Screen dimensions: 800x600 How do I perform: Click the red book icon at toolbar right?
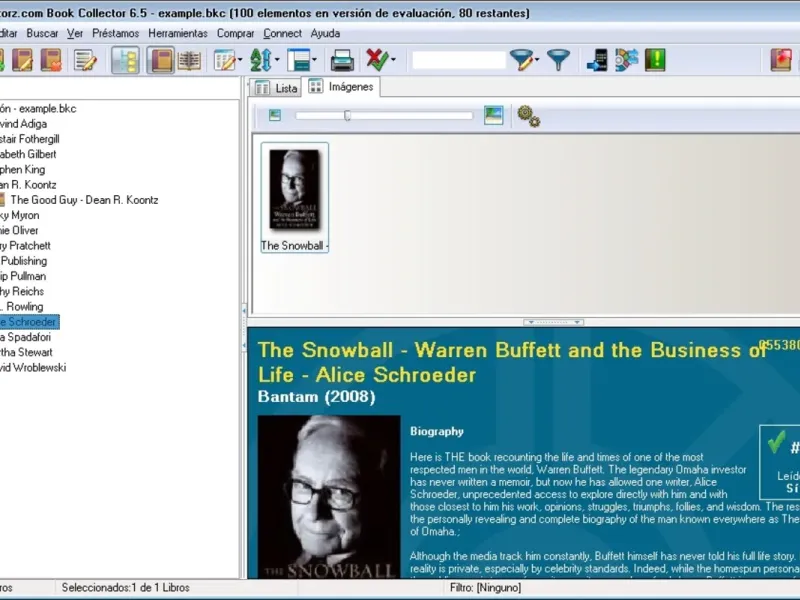coord(781,60)
